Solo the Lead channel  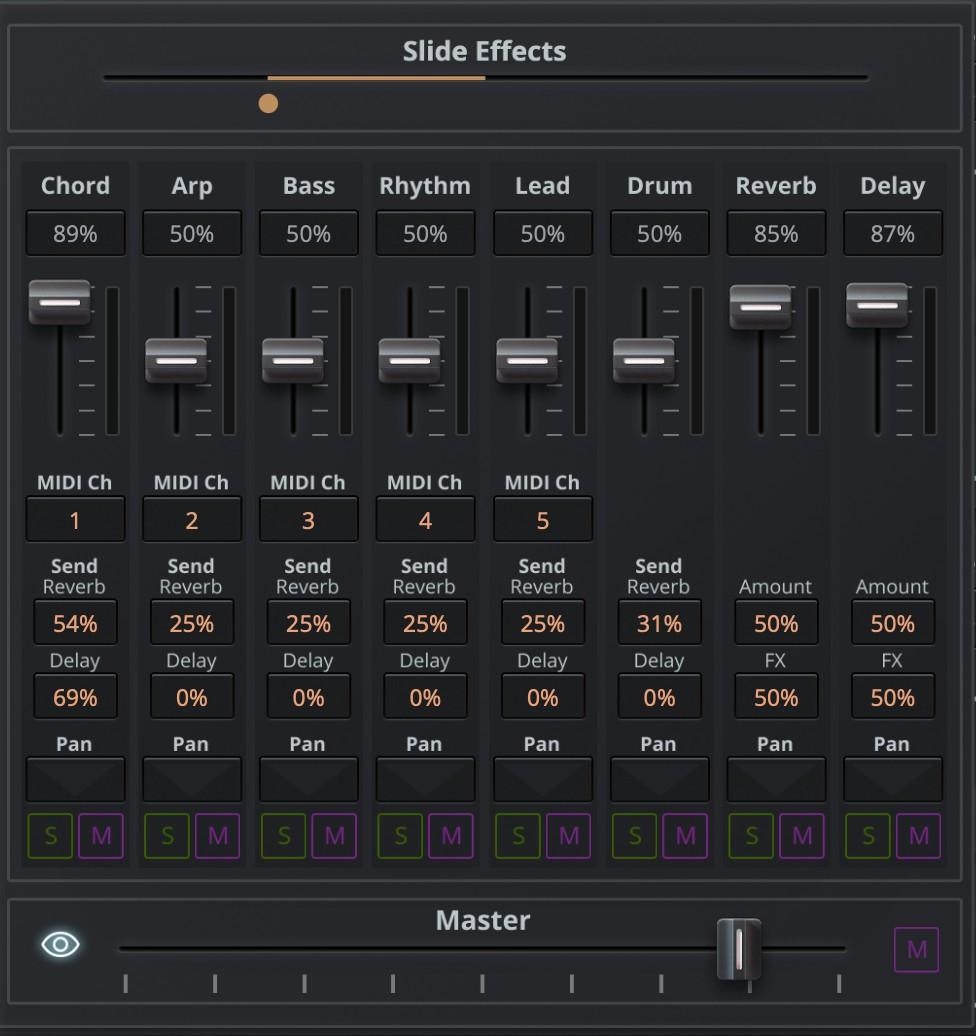[x=517, y=836]
